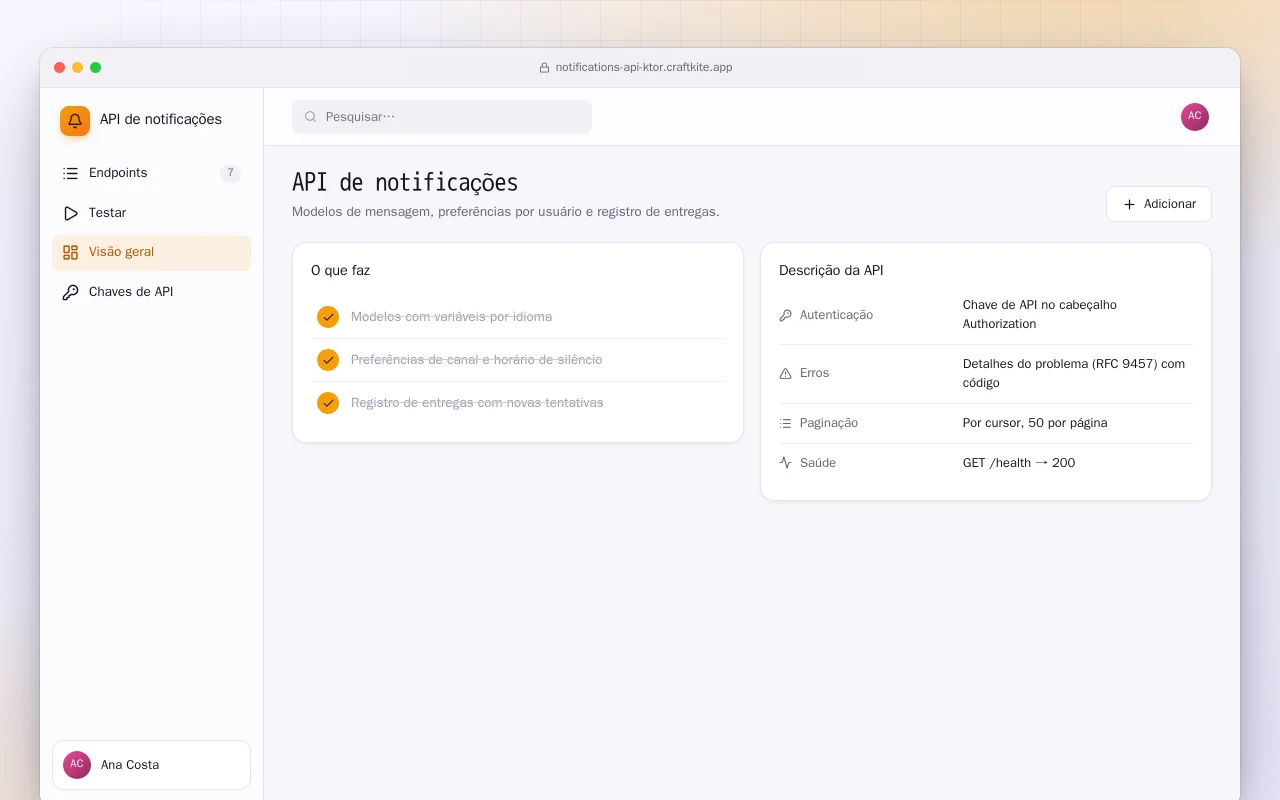Click the 'Paginação' label
This screenshot has height=800, width=1280.
pos(829,423)
